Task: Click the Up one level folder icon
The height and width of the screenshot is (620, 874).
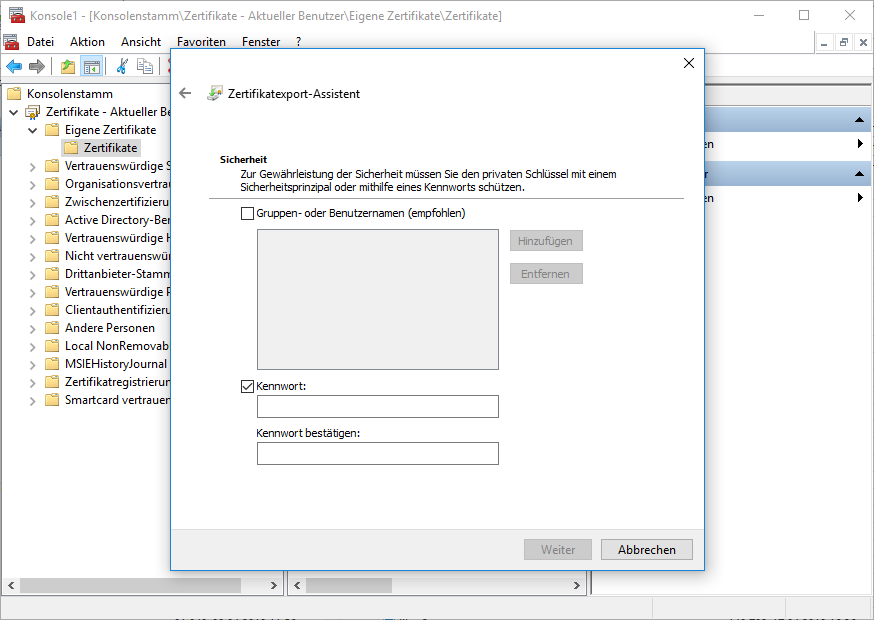Action: coord(67,66)
